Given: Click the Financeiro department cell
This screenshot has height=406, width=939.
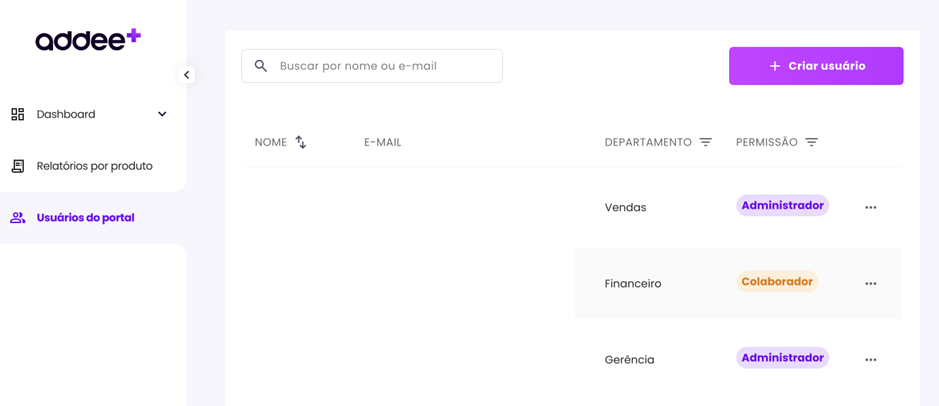Looking at the screenshot, I should coord(633,283).
